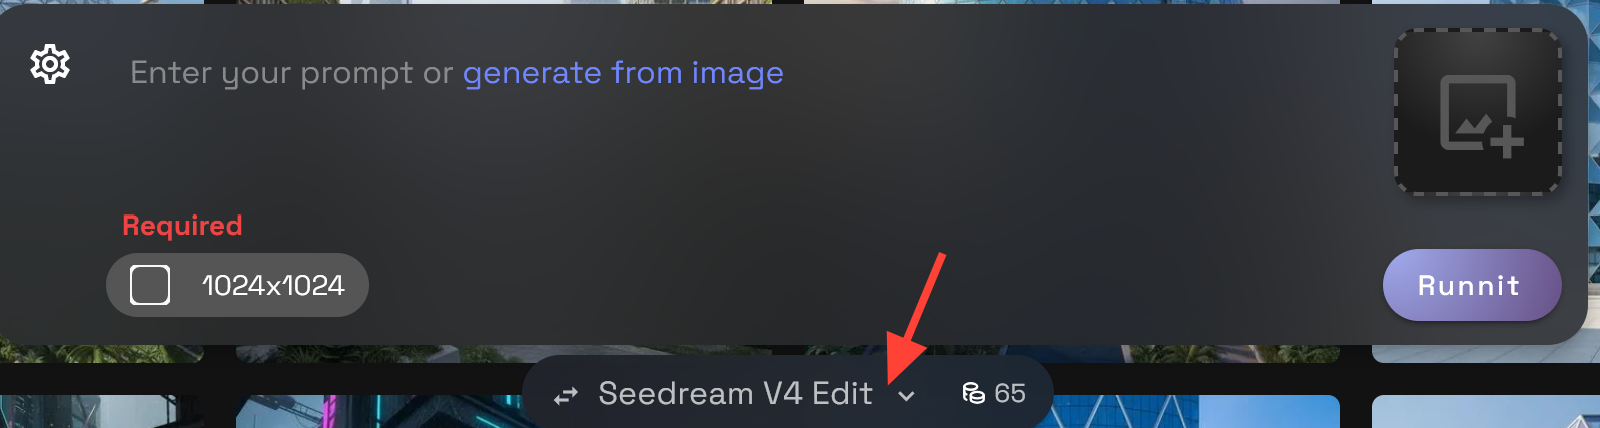The height and width of the screenshot is (428, 1600).
Task: Select the square aspect ratio icon
Action: coord(150,285)
